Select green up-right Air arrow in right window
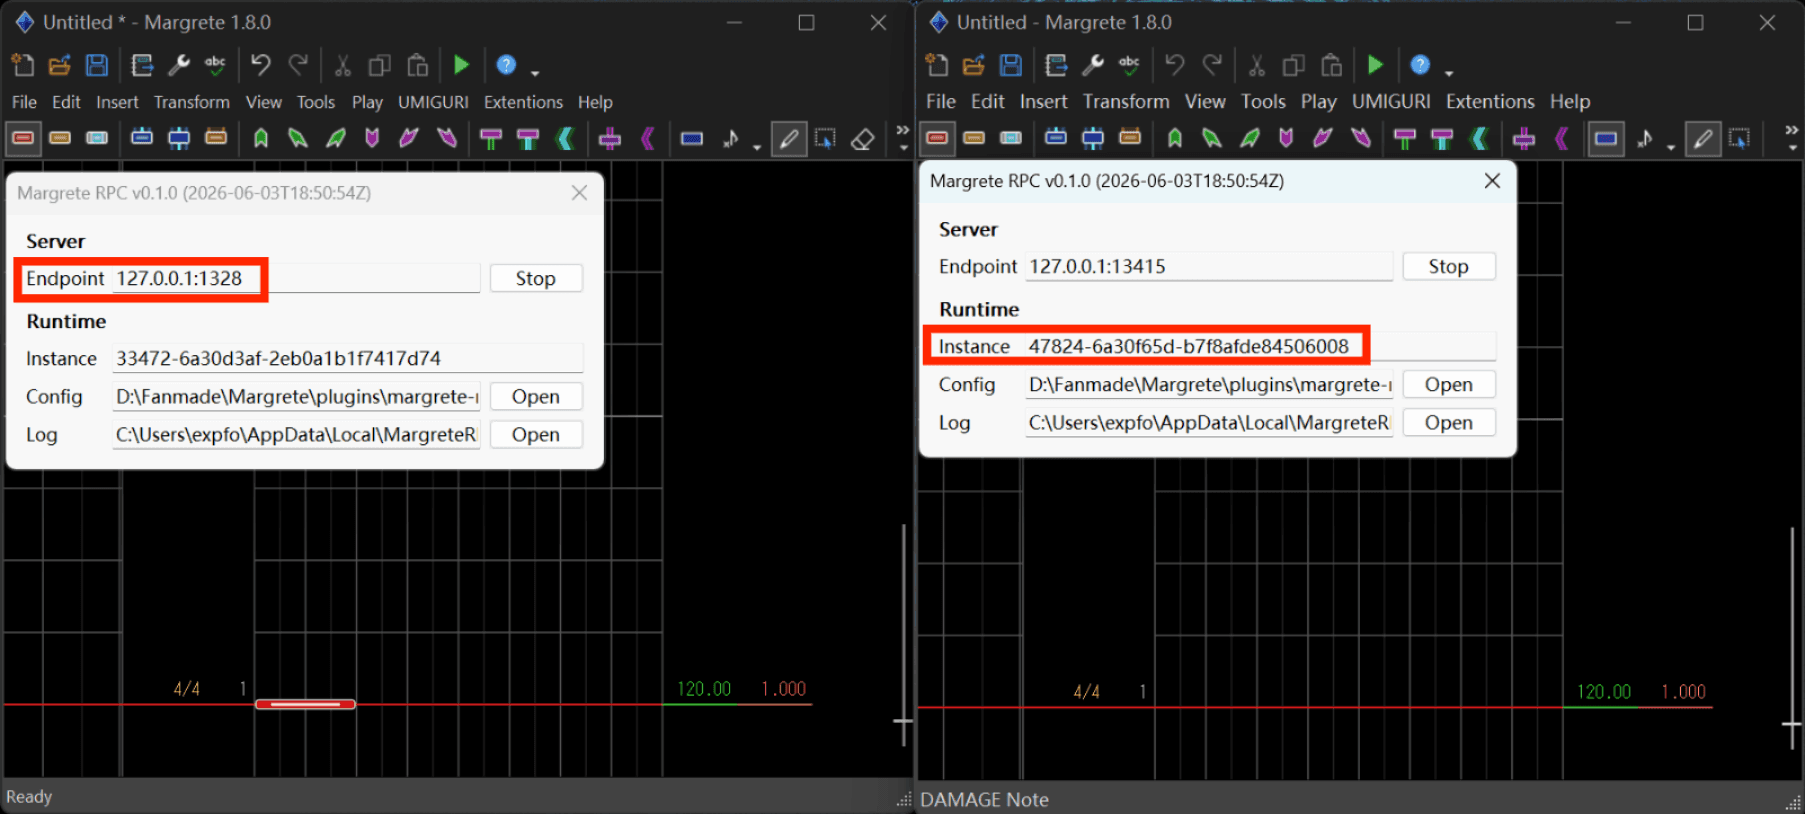Image resolution: width=1805 pixels, height=814 pixels. [1249, 138]
